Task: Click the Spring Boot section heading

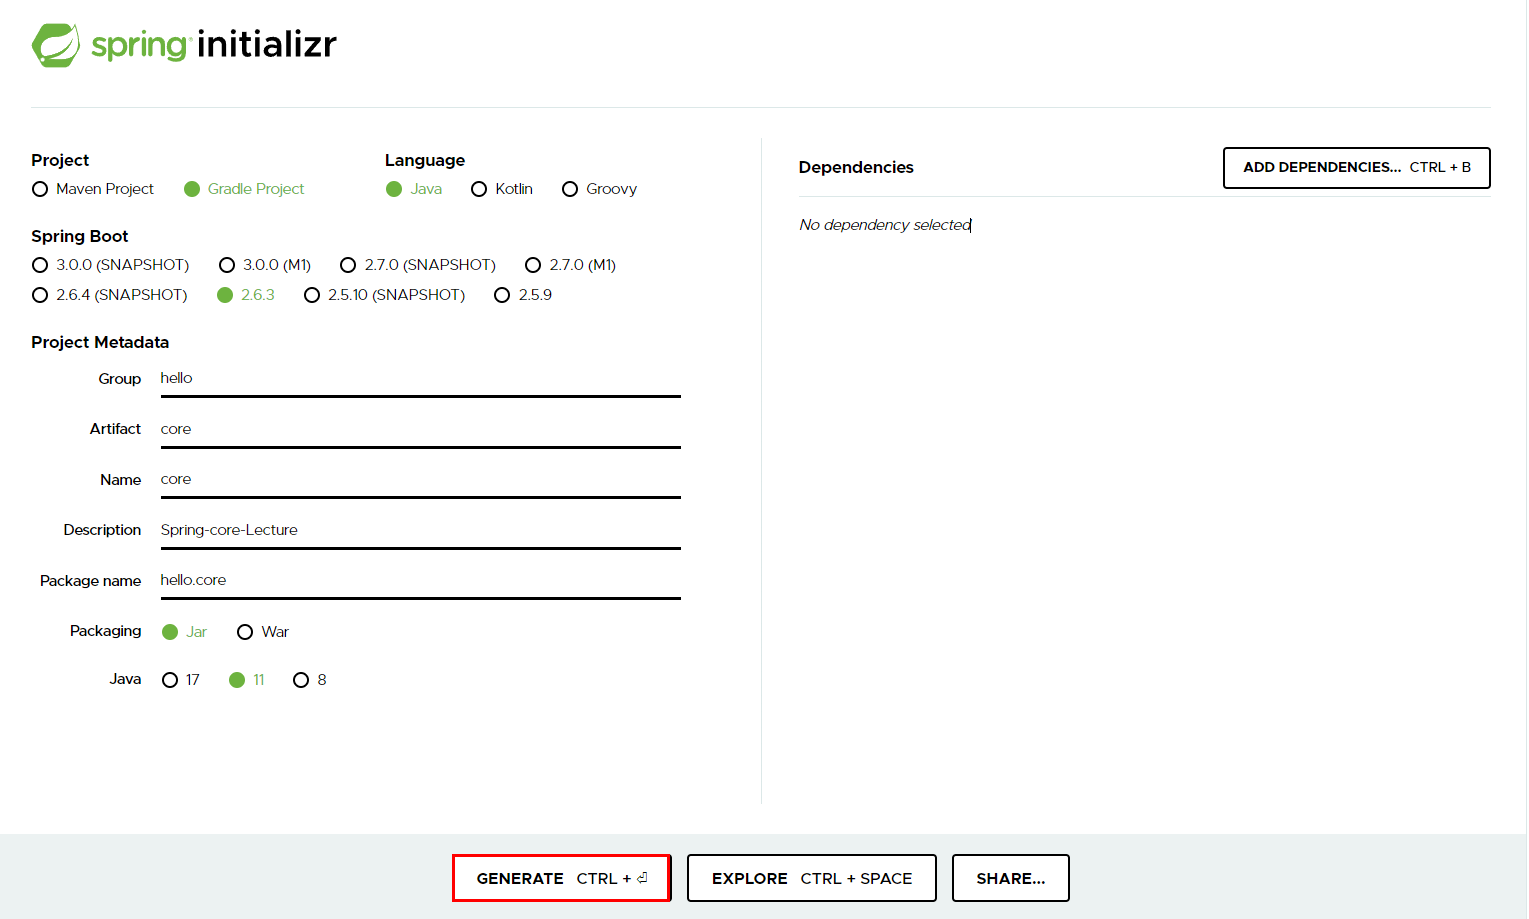Action: pyautogui.click(x=80, y=236)
